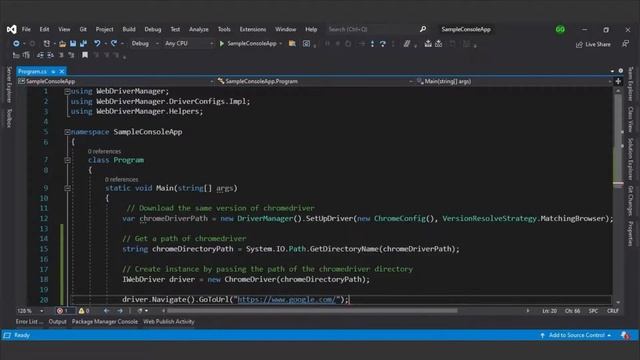Click the warning count triangle indicator
The width and height of the screenshot is (640, 360).
pyautogui.click(x=84, y=311)
